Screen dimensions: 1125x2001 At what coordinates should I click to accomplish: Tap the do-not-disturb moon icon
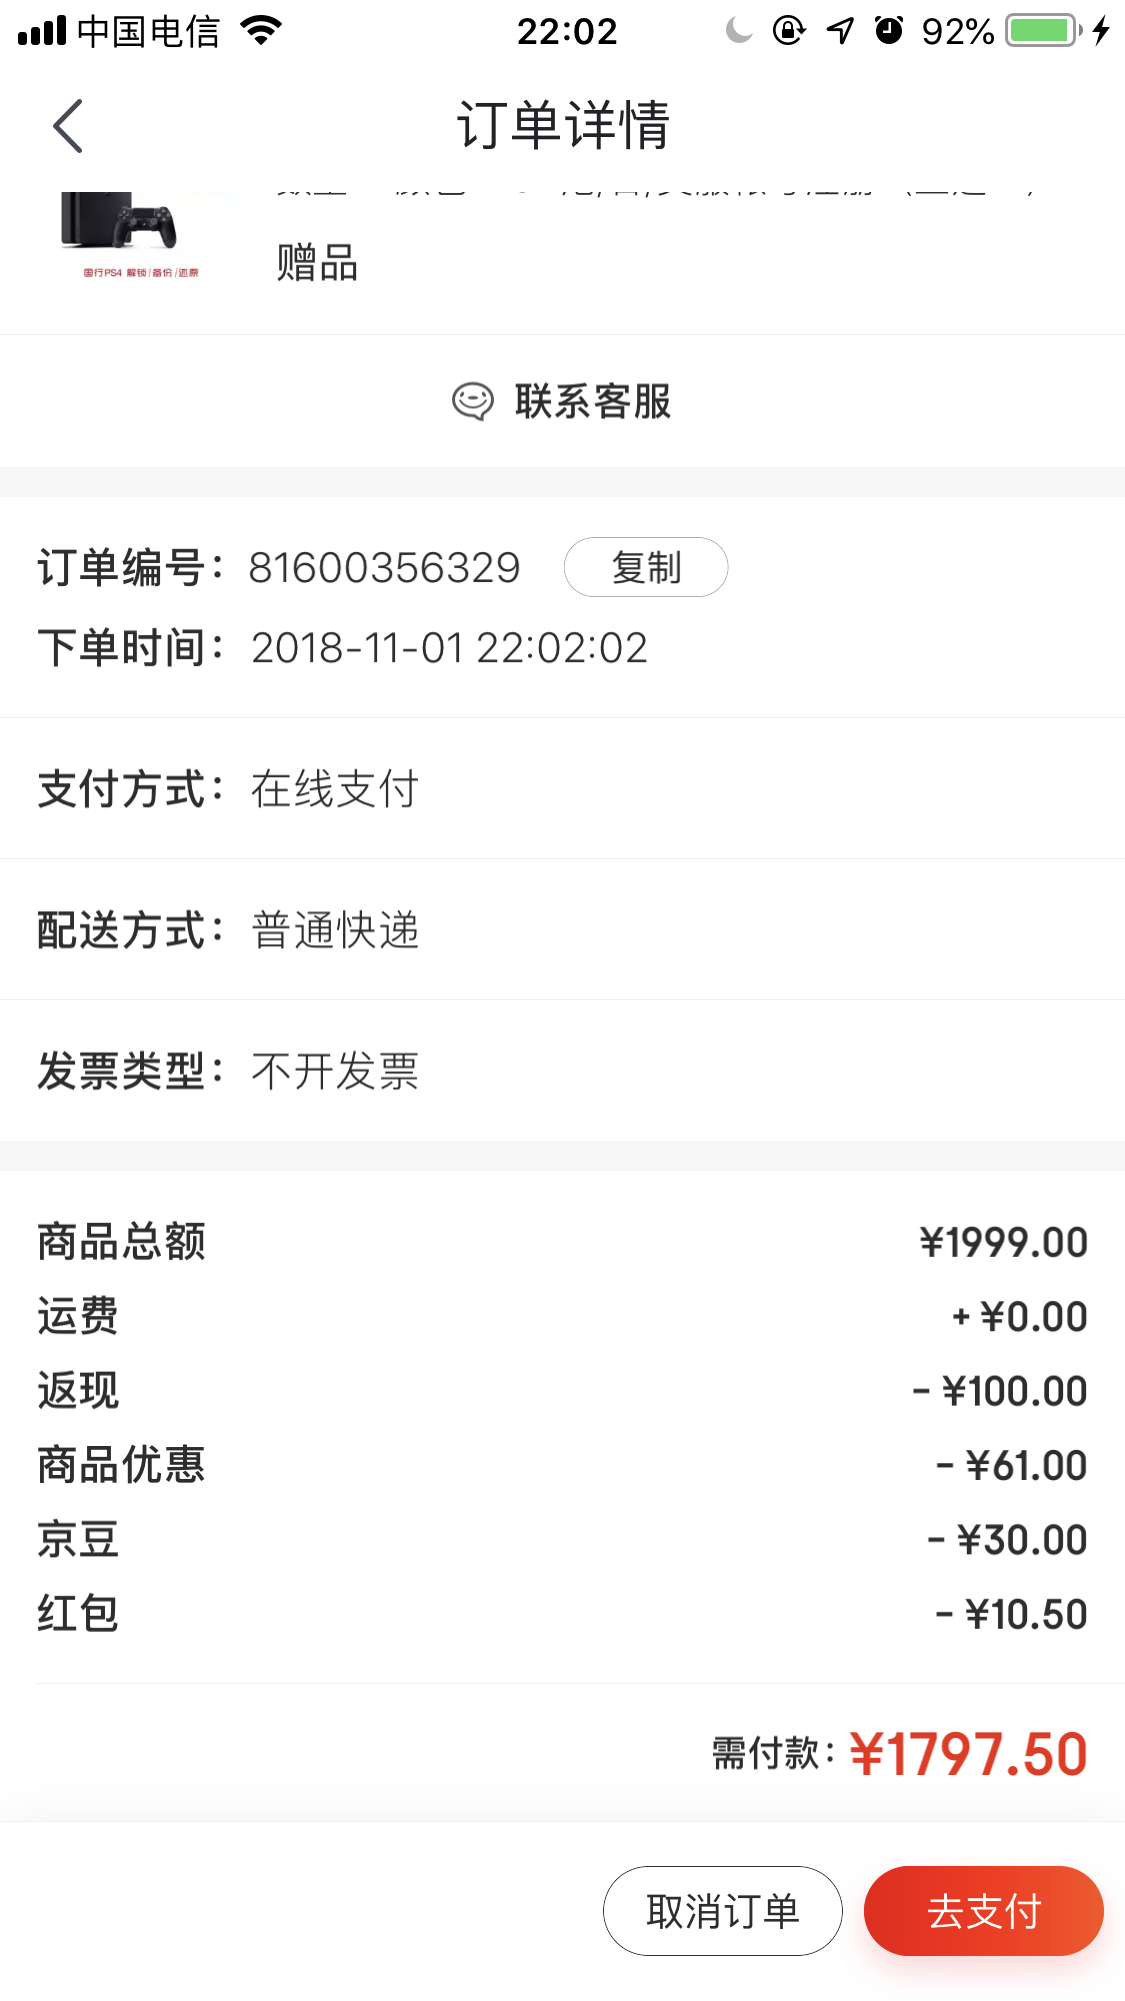tap(738, 31)
